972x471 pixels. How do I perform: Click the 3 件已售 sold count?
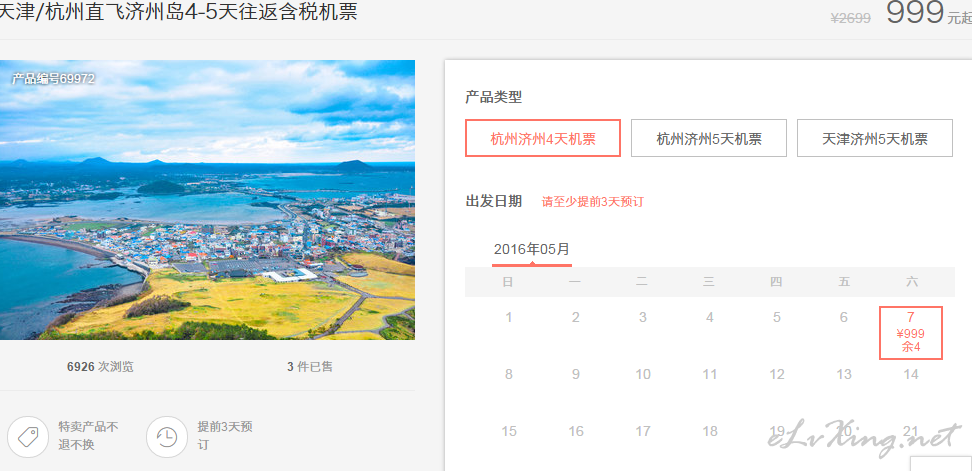310,367
